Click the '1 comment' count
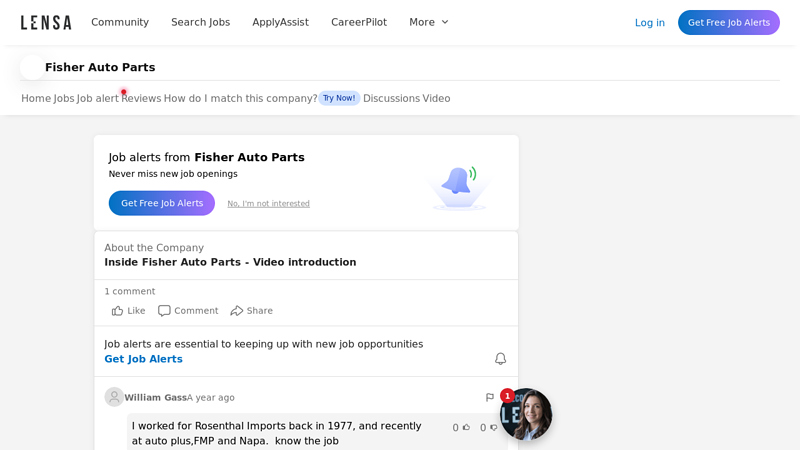This screenshot has width=800, height=450. click(x=130, y=291)
